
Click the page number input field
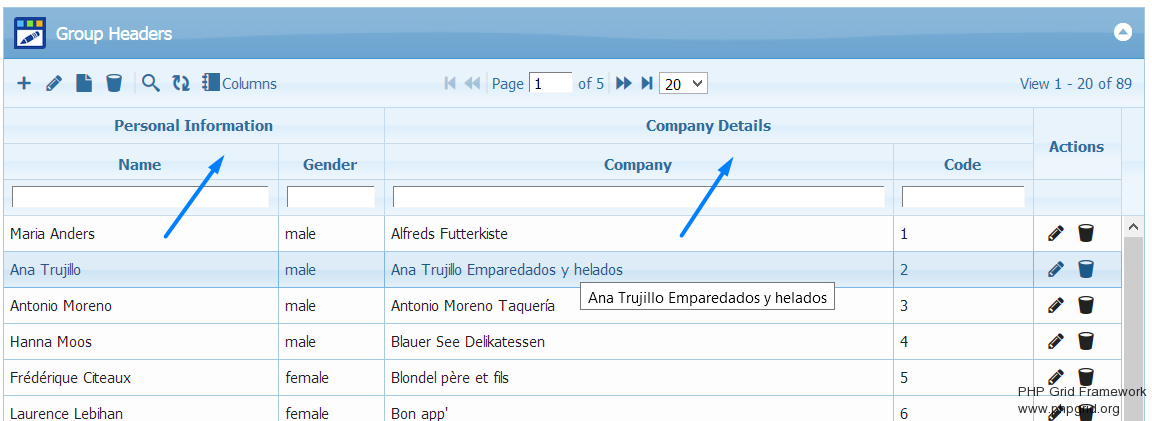[551, 84]
